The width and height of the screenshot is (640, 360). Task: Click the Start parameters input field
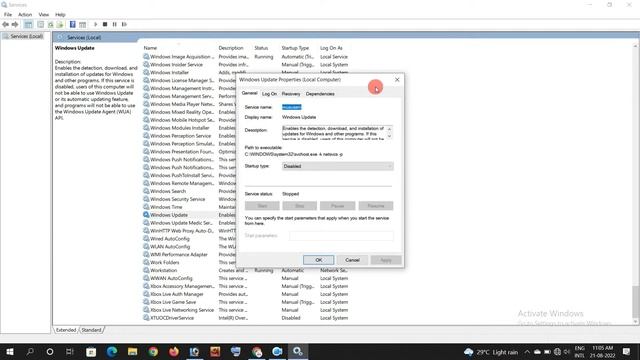pos(341,236)
